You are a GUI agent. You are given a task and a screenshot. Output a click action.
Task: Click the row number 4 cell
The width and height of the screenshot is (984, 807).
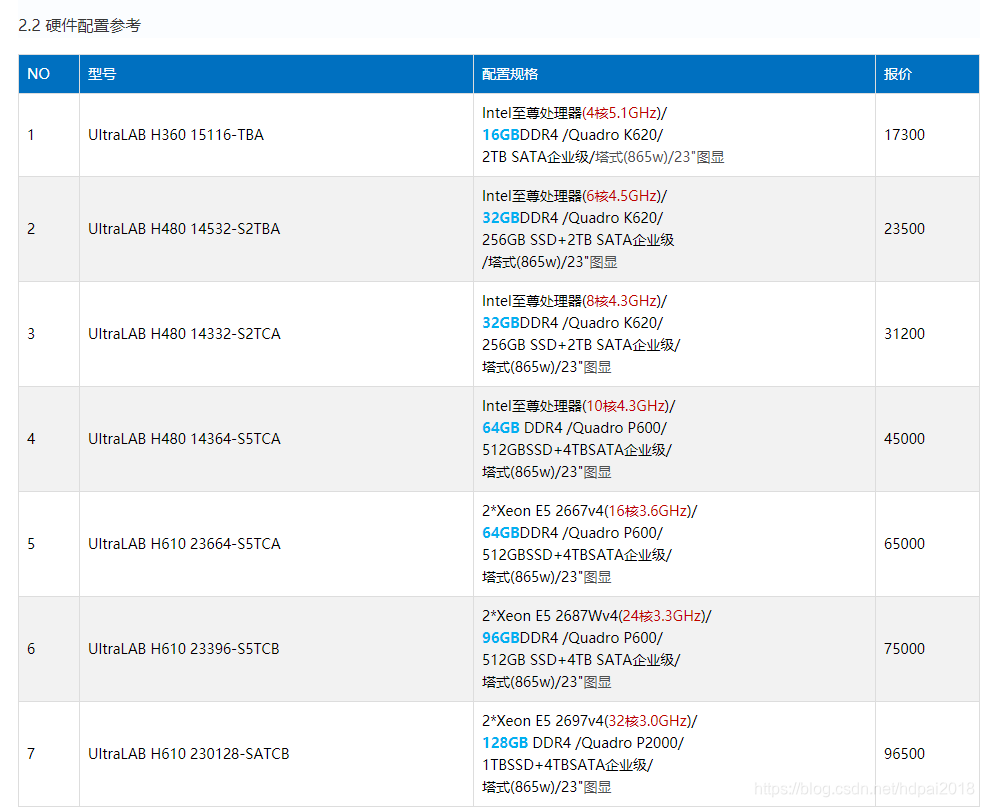click(49, 439)
